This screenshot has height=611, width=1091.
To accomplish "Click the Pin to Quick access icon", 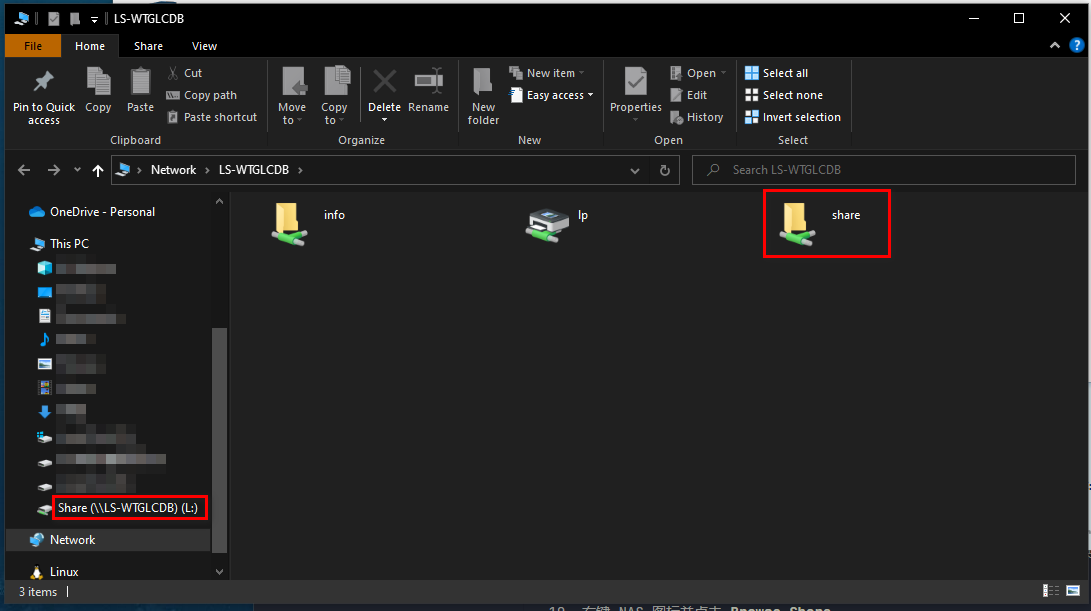I will (x=43, y=82).
